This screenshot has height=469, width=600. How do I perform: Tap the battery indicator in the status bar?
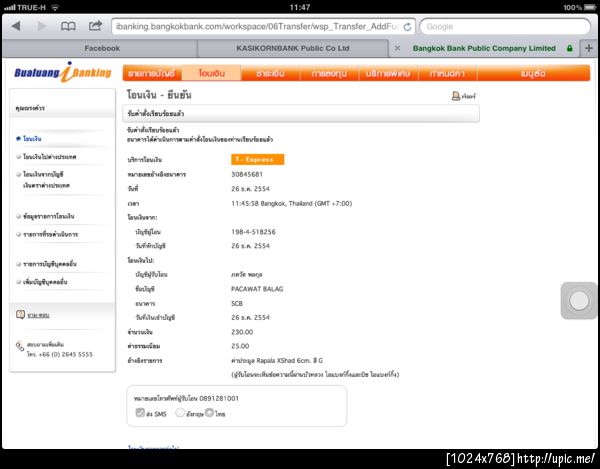pyautogui.click(x=590, y=7)
